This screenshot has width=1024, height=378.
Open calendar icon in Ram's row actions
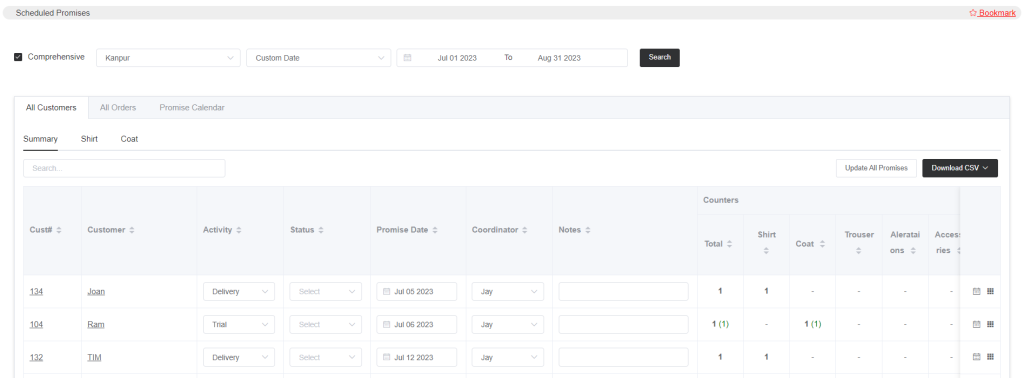[x=977, y=324]
